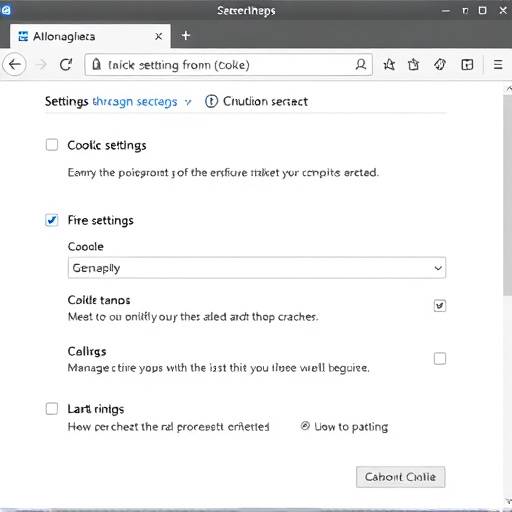This screenshot has height=512, width=512.
Task: Click the icon beside Uow to patling
Action: pyautogui.click(x=305, y=426)
